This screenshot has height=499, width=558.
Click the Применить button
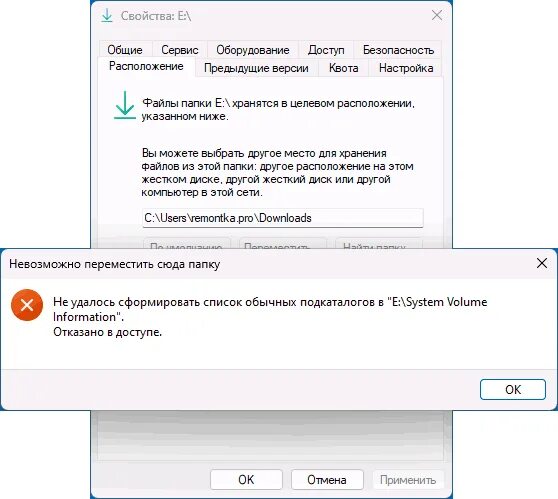pyautogui.click(x=408, y=479)
